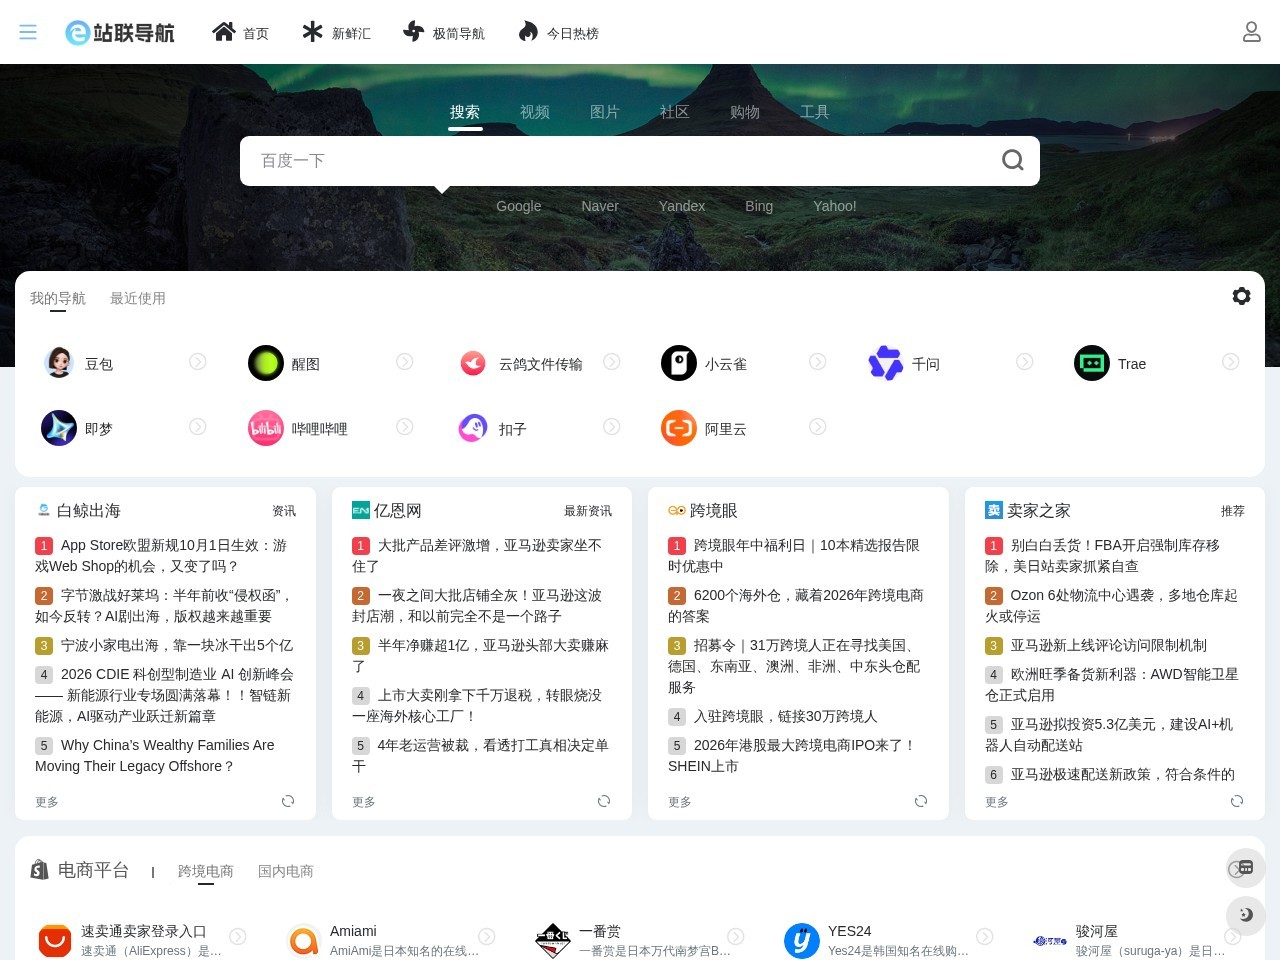The width and height of the screenshot is (1280, 960).
Task: Open article App Store欧盟新规10月1日生效
Action: (x=162, y=555)
